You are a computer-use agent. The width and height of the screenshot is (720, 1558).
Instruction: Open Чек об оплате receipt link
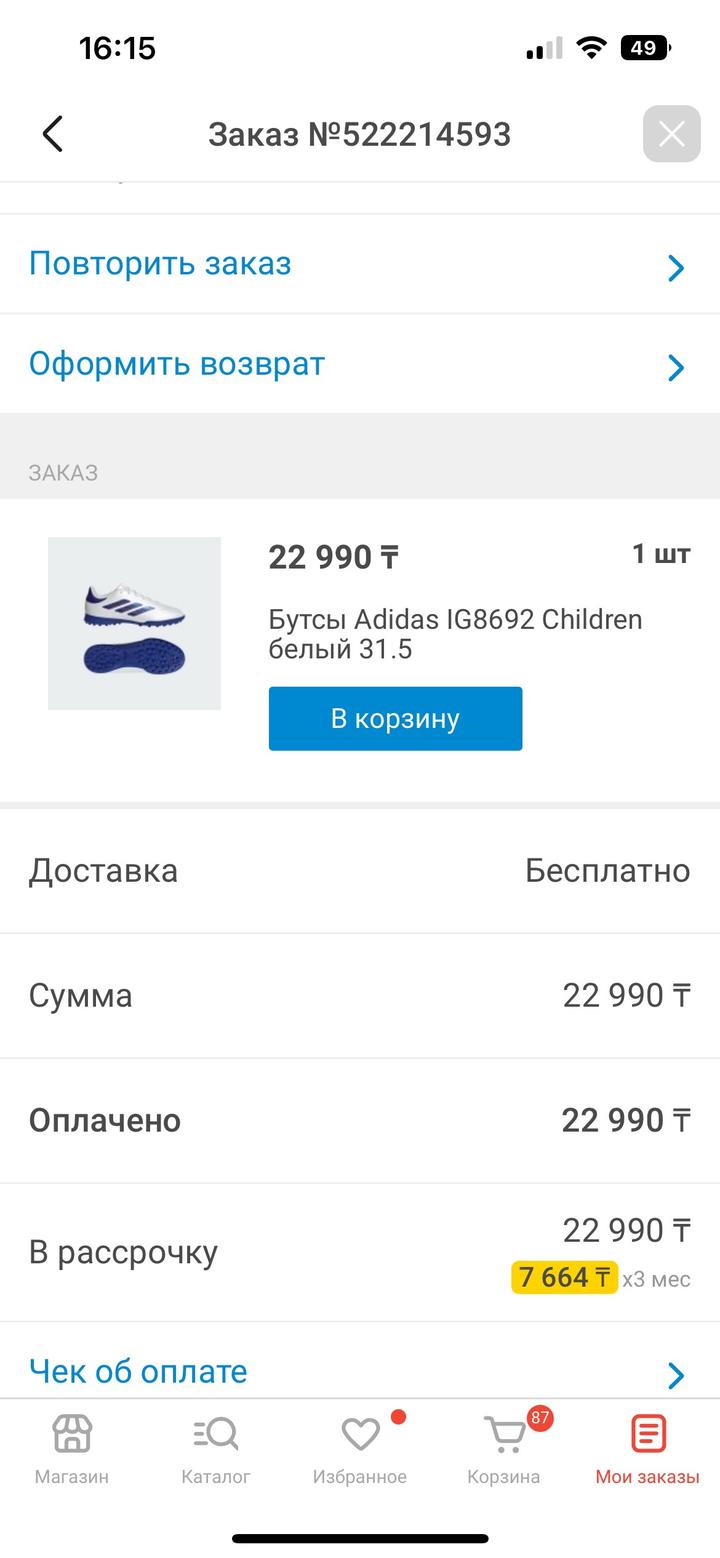pos(138,1371)
